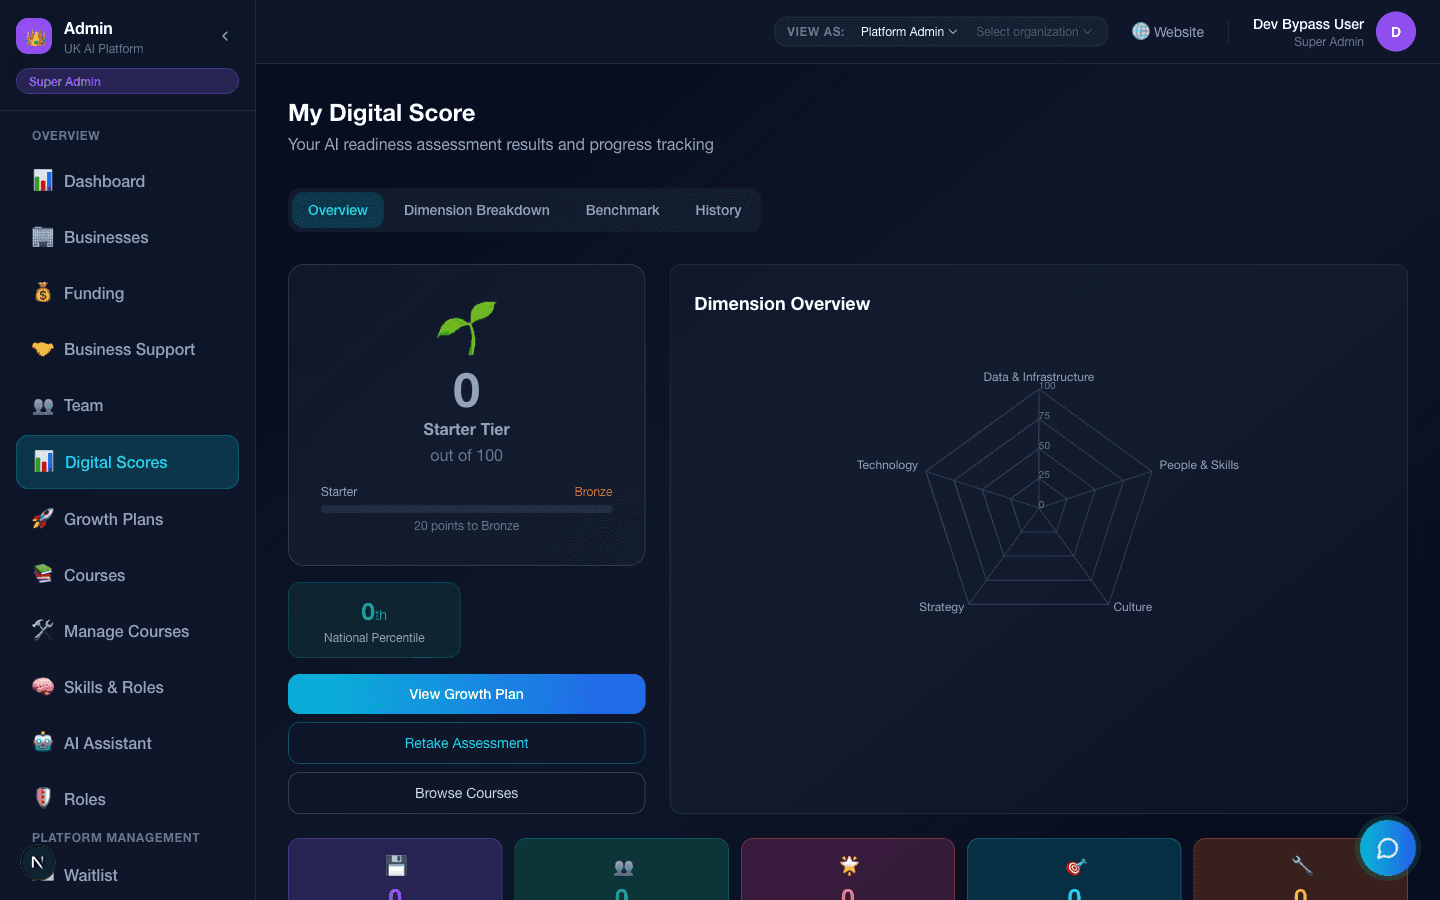This screenshot has height=900, width=1440.
Task: Click the Skills & Roles brain icon
Action: [43, 687]
